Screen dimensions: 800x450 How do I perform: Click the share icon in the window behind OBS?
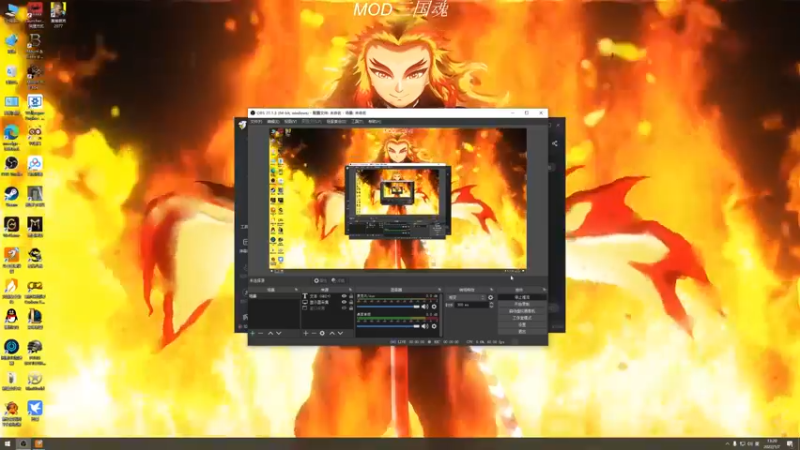click(555, 144)
